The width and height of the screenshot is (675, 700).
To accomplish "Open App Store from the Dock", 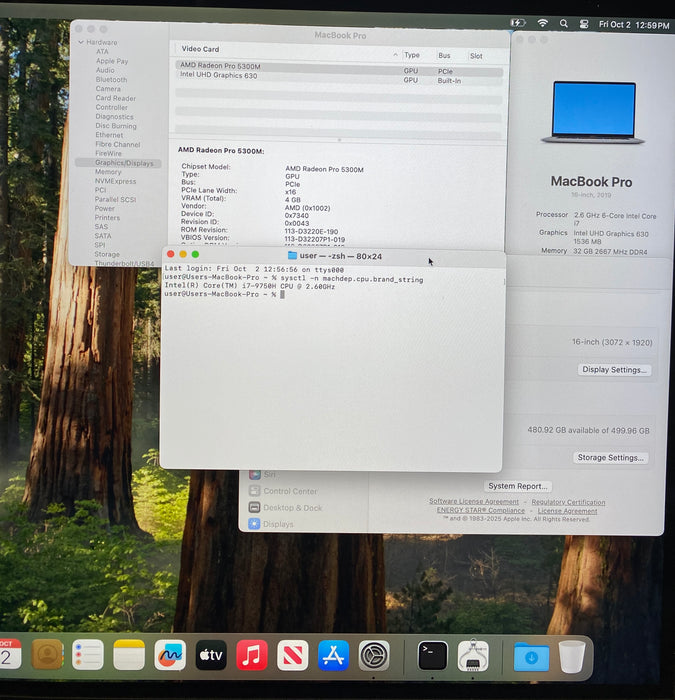I will [333, 654].
